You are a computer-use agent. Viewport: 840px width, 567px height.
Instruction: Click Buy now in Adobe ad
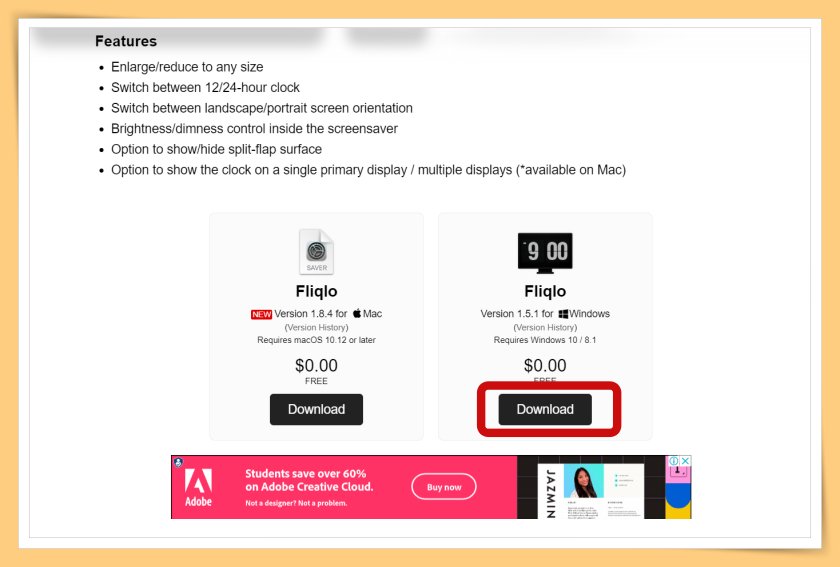[x=444, y=487]
